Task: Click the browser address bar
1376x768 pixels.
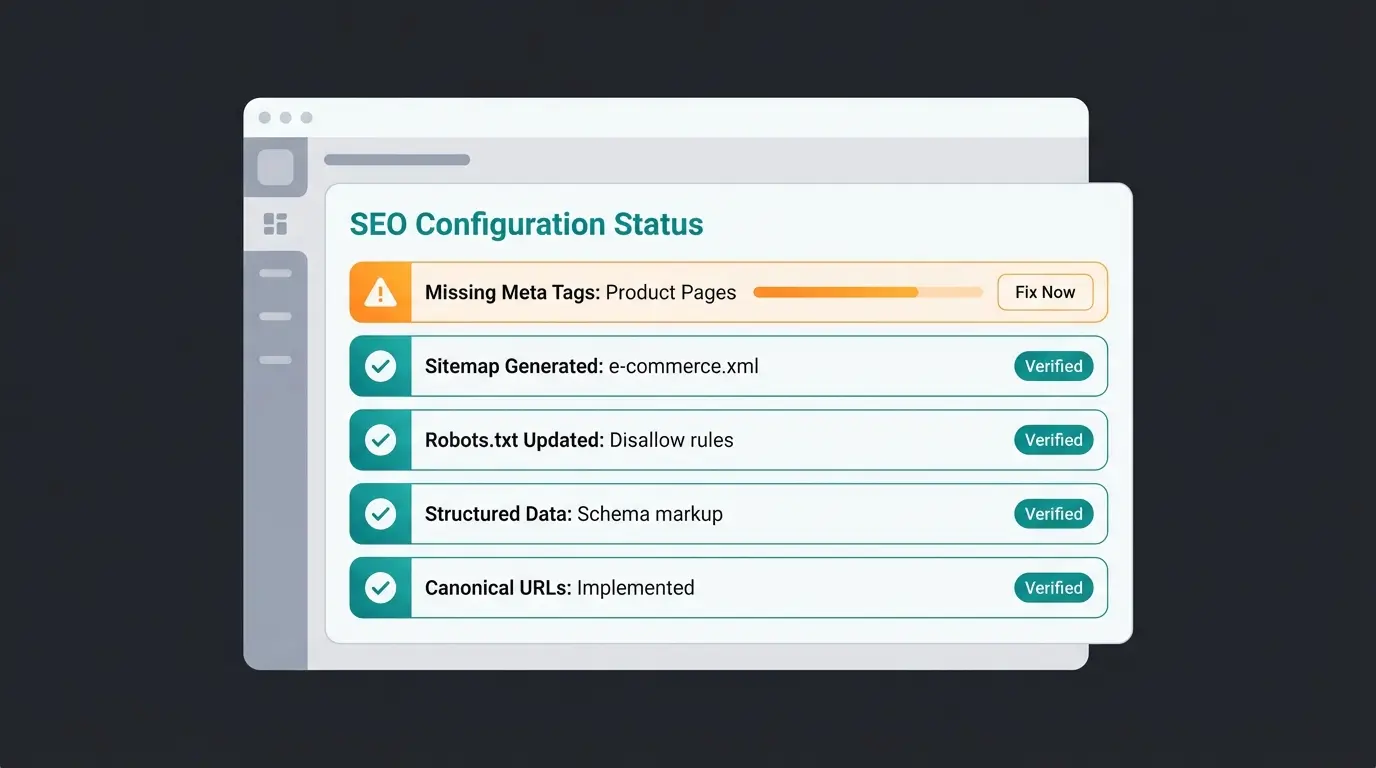Action: [397, 159]
